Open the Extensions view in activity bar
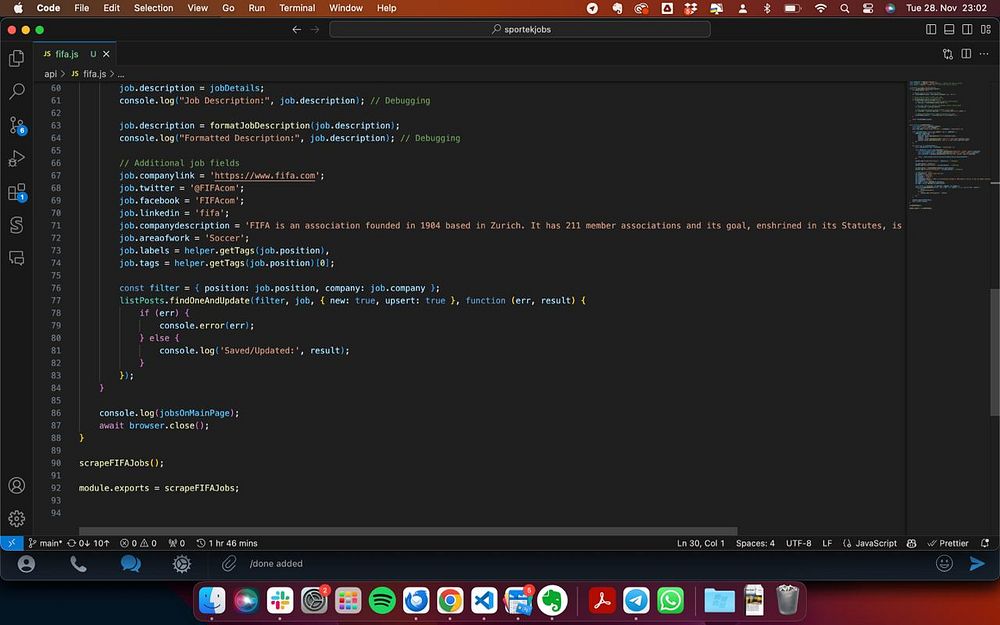This screenshot has width=1000, height=625. (16, 191)
